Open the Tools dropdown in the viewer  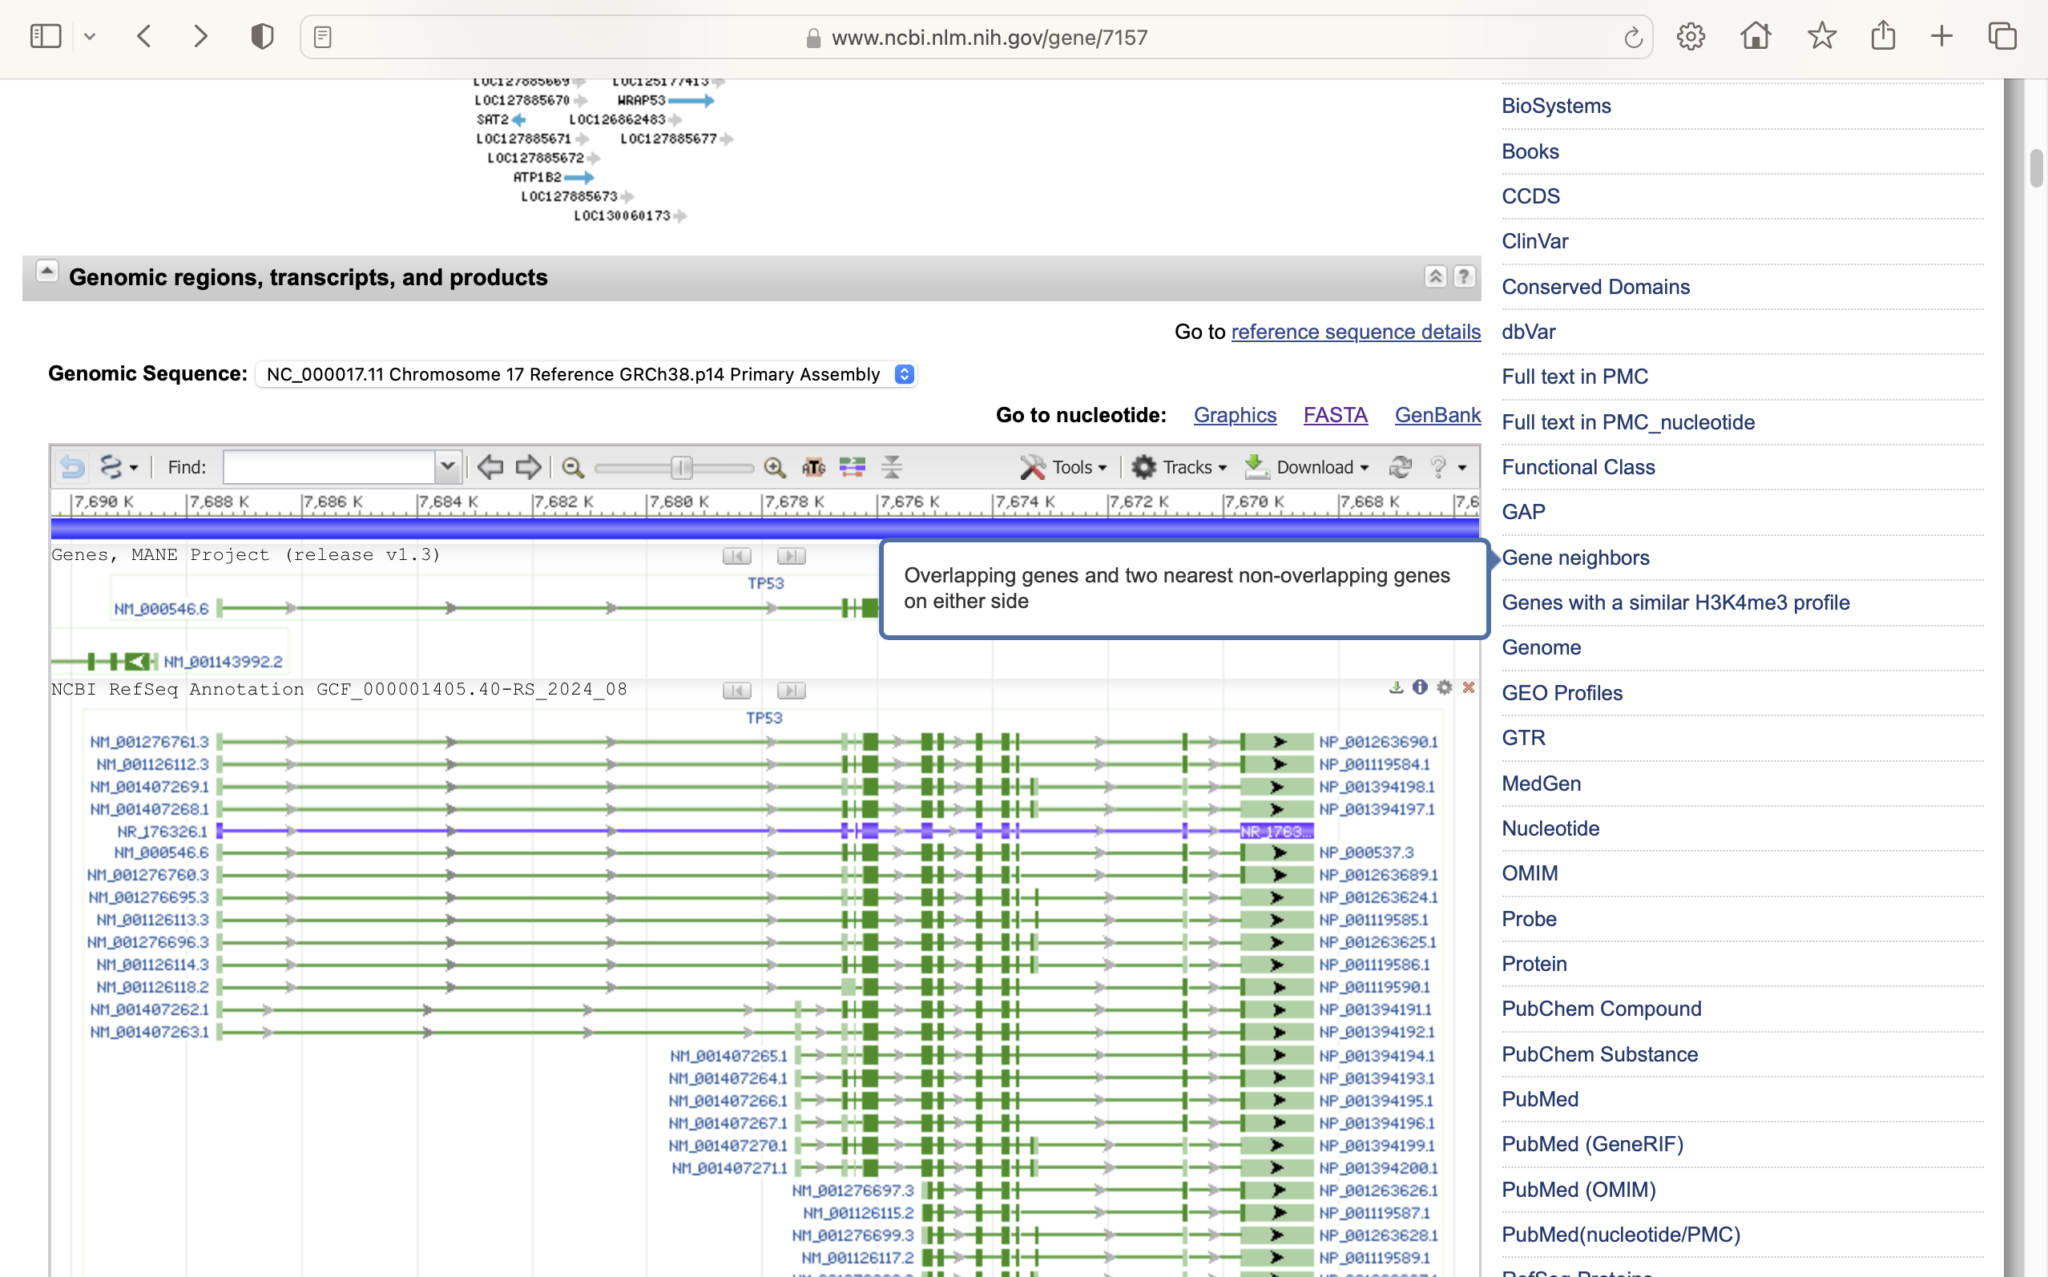pyautogui.click(x=1063, y=466)
